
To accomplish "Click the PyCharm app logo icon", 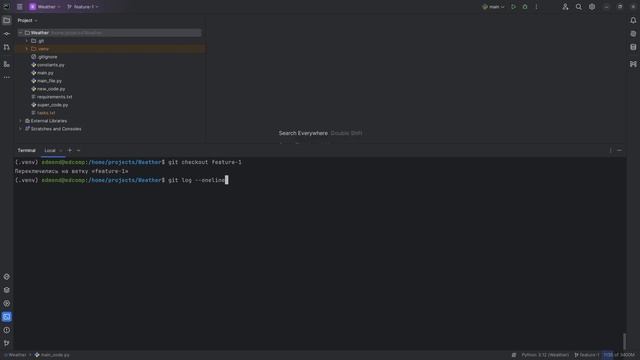I will pos(6,7).
